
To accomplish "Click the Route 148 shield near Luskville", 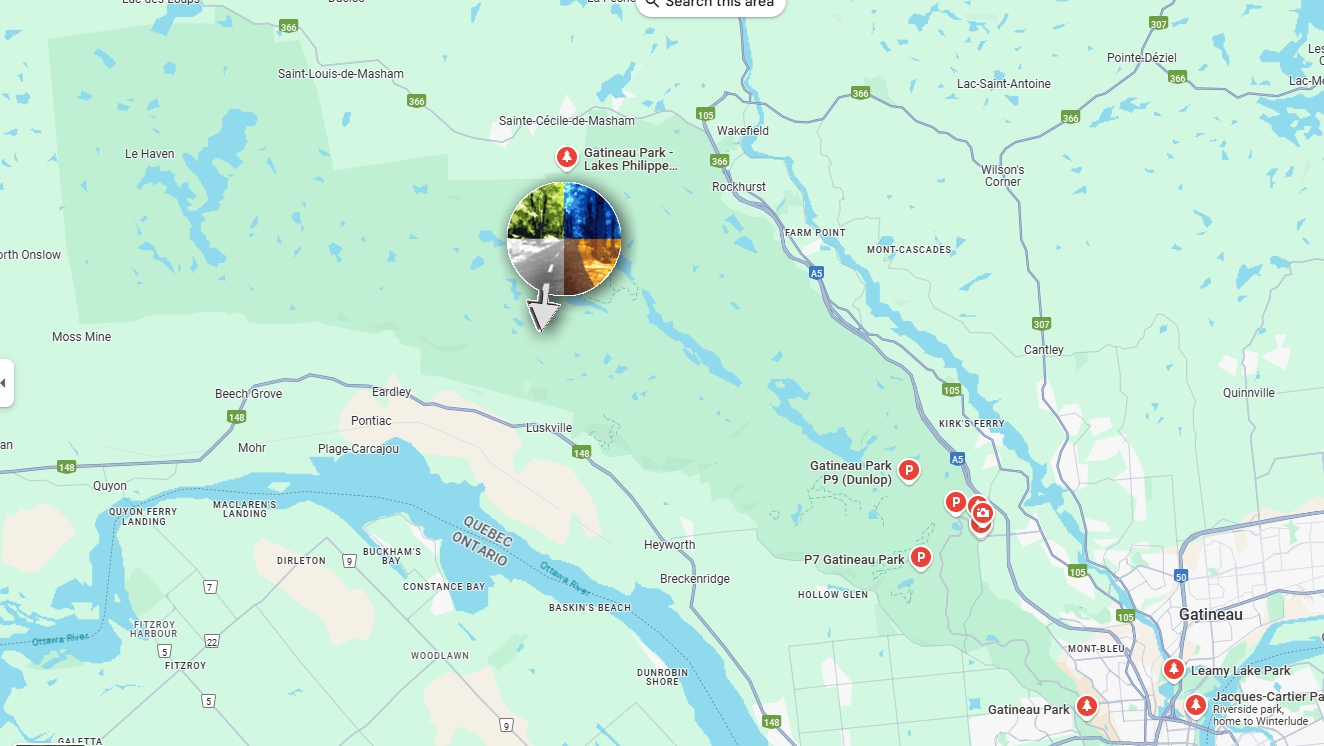I will click(582, 453).
